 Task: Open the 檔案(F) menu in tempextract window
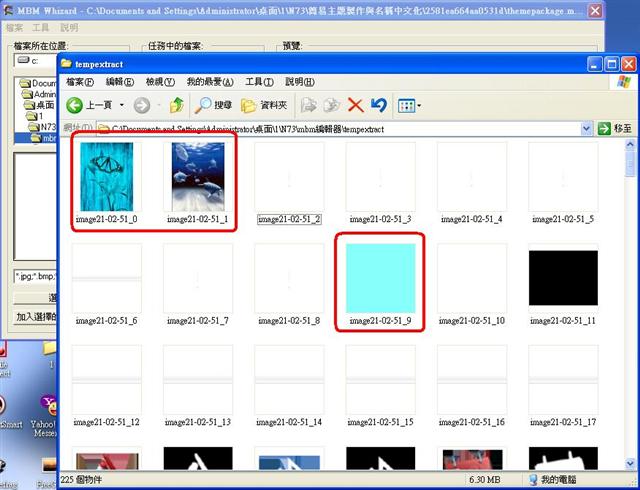click(x=80, y=82)
